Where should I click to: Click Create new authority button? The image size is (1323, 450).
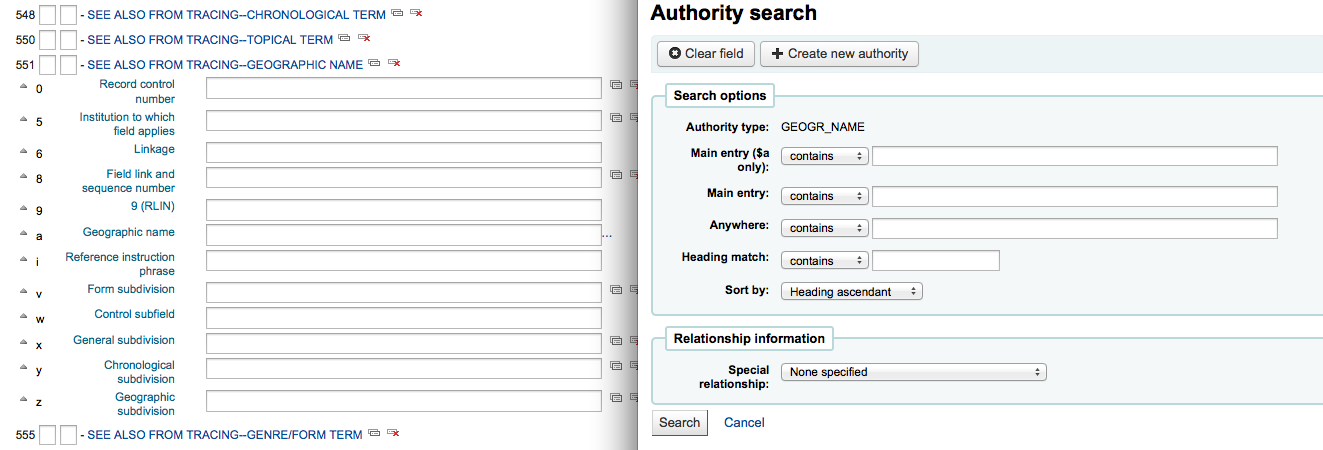pyautogui.click(x=839, y=53)
